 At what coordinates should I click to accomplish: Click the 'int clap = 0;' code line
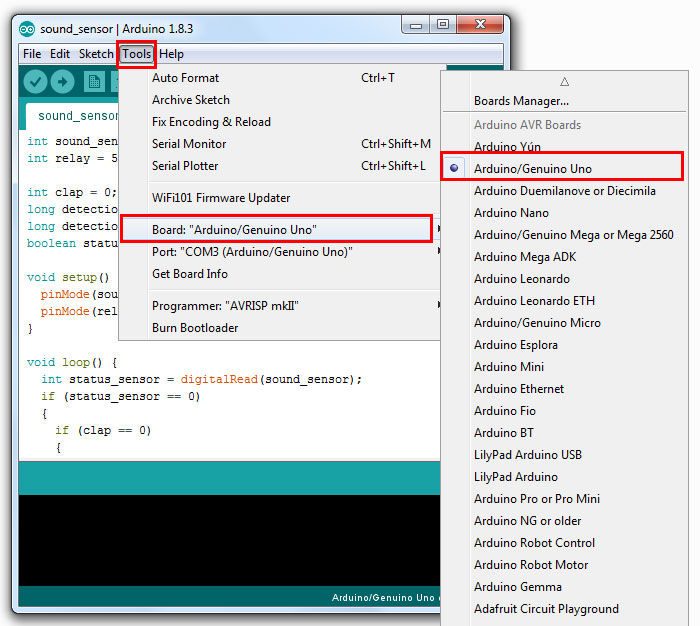tap(72, 192)
